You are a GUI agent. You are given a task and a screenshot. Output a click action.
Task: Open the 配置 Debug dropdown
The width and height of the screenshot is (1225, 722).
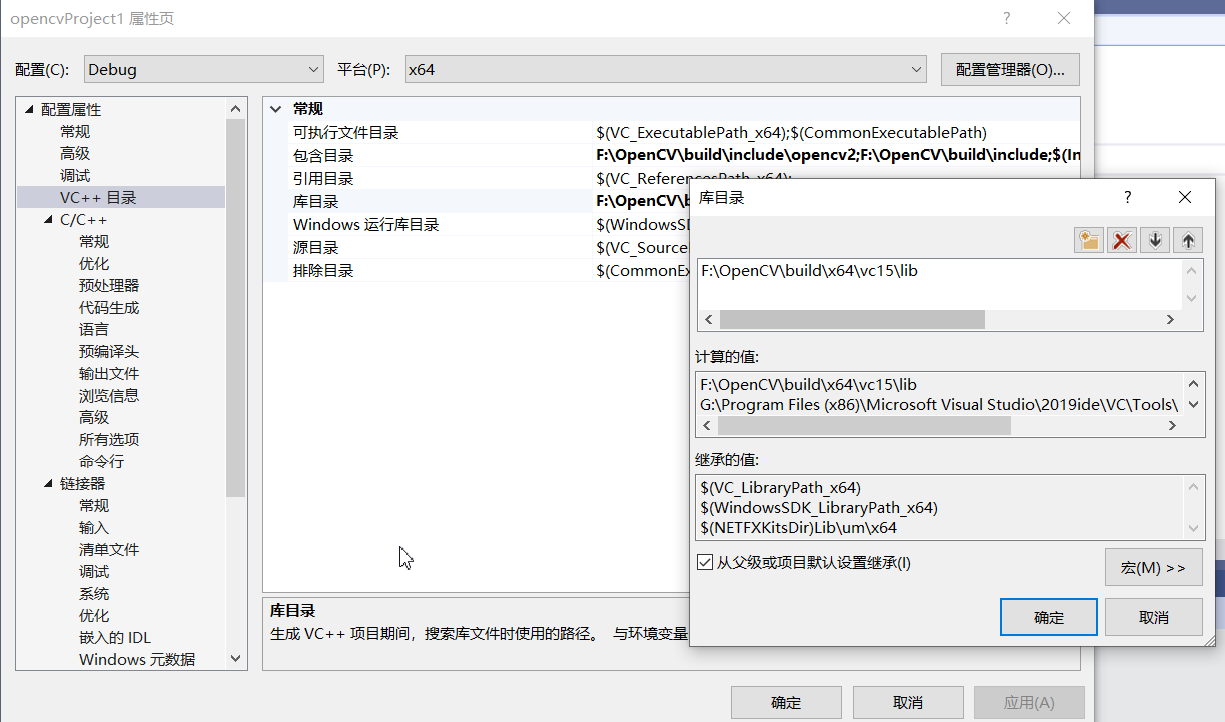(x=315, y=69)
